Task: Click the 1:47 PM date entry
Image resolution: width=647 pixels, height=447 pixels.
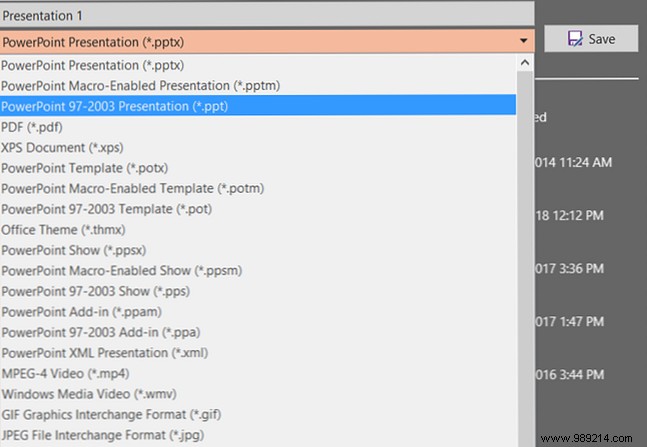Action: pos(569,321)
